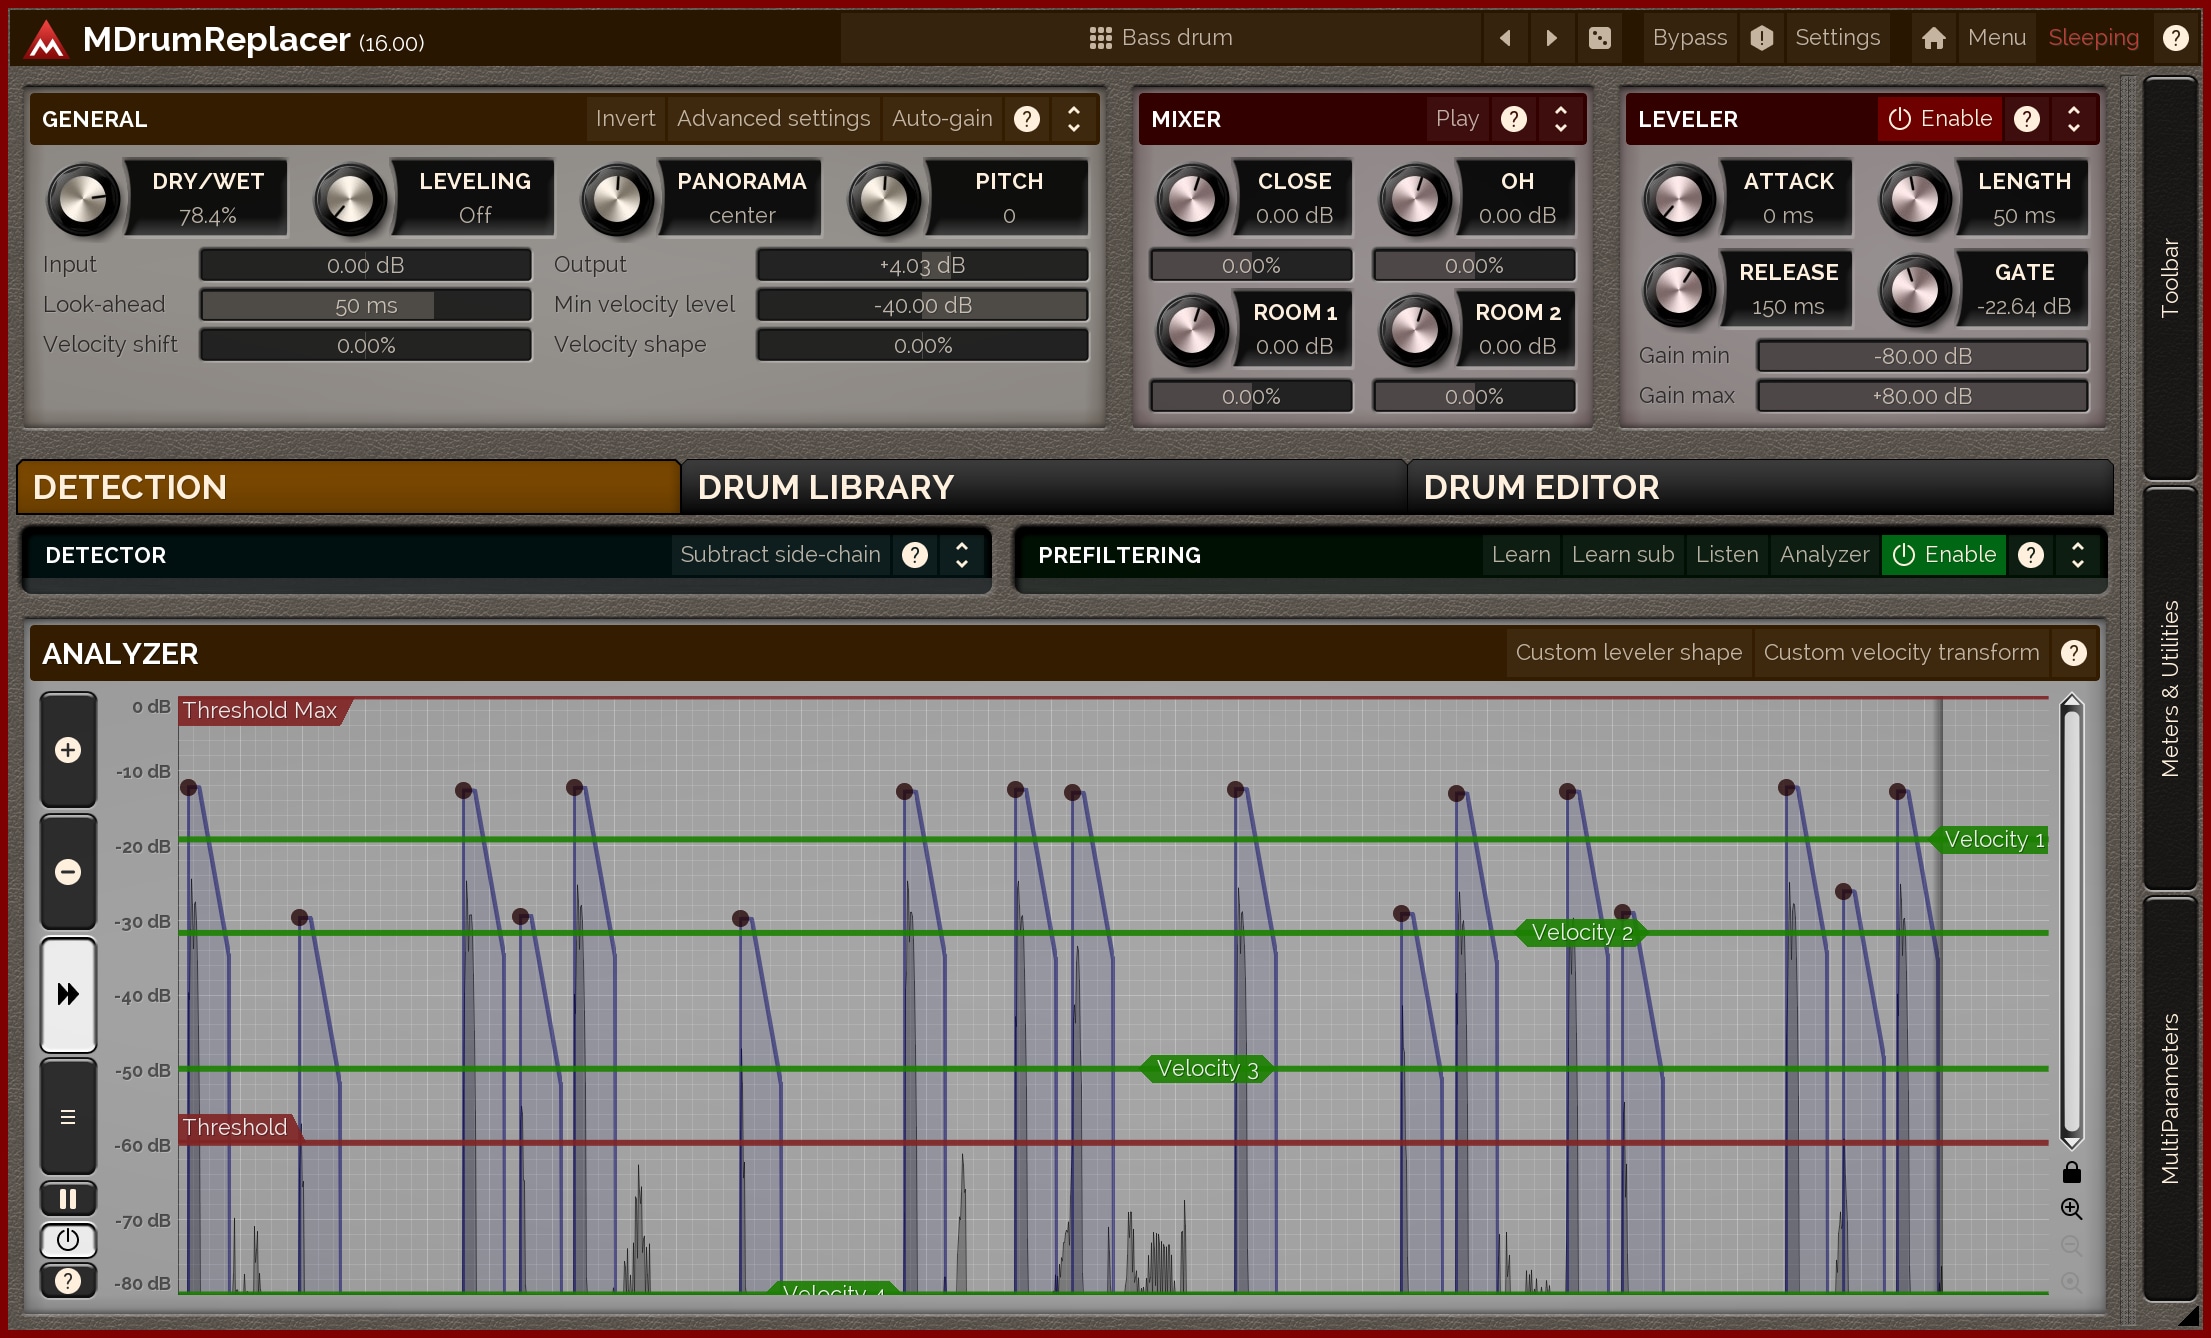The image size is (2211, 1338).
Task: Open Mixer panel preset arrows
Action: (1561, 119)
